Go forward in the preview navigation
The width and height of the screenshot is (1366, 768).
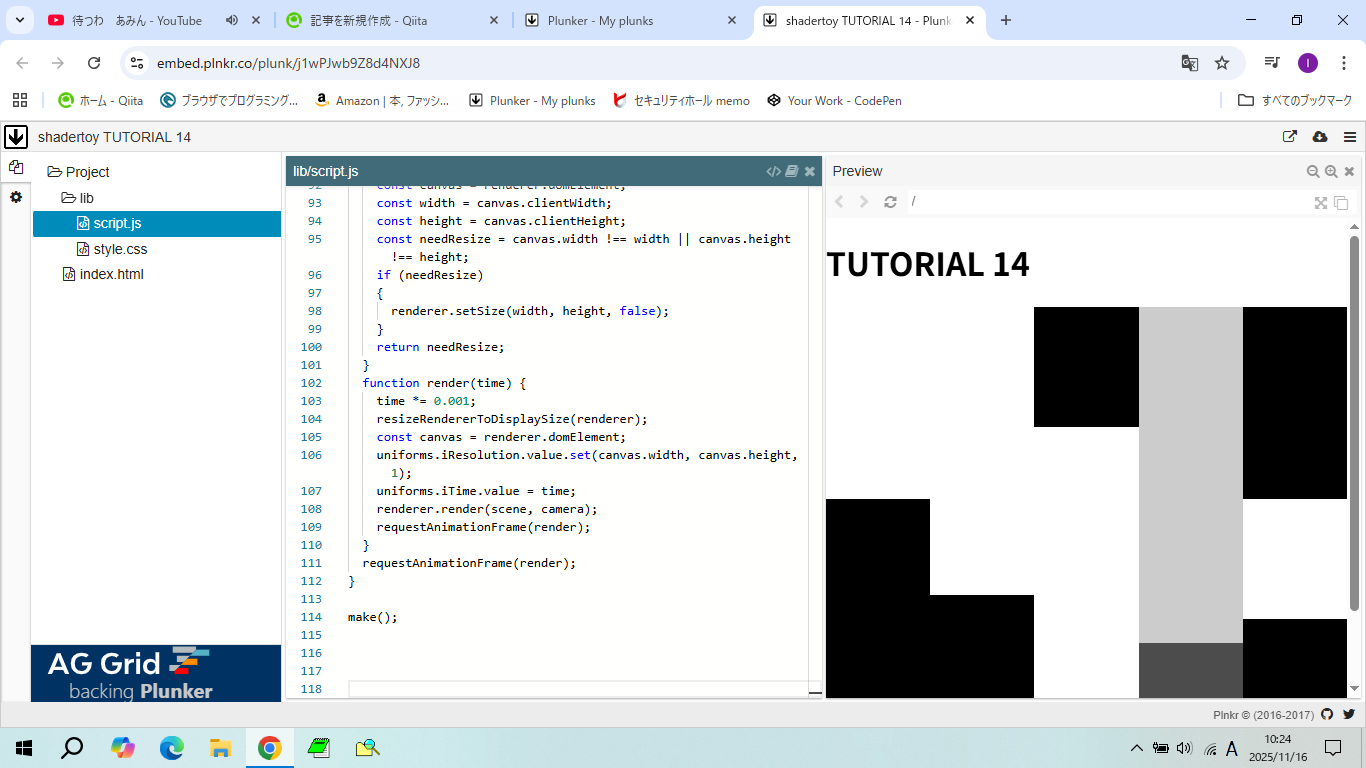coord(864,202)
